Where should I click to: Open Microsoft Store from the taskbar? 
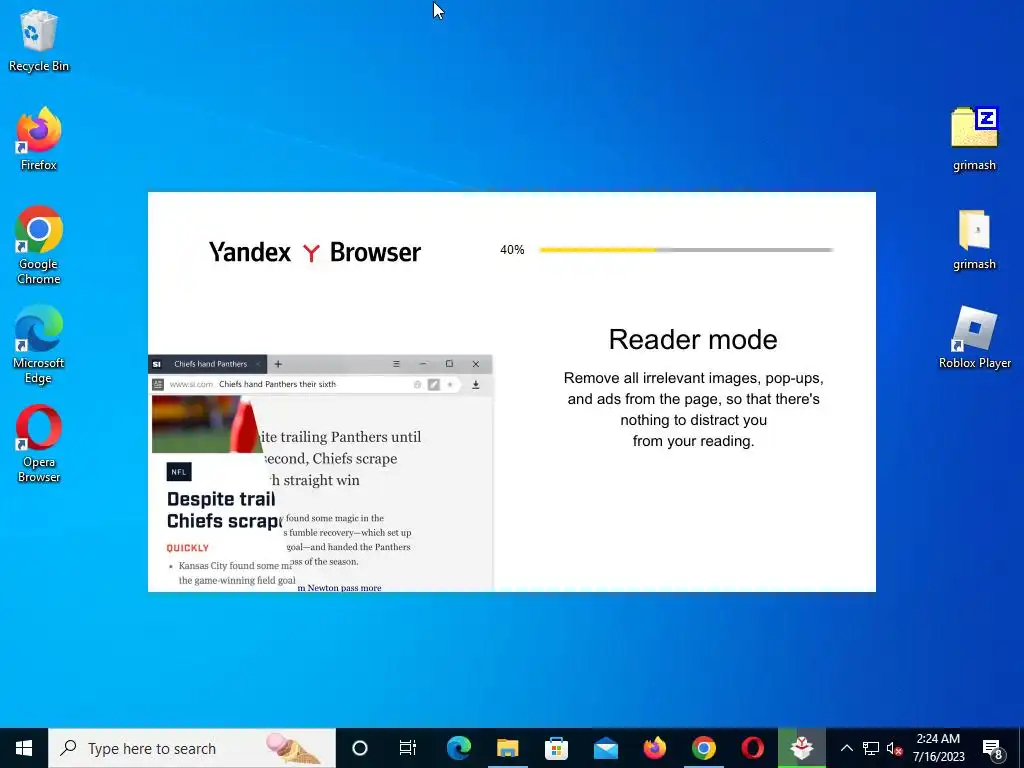[x=556, y=748]
